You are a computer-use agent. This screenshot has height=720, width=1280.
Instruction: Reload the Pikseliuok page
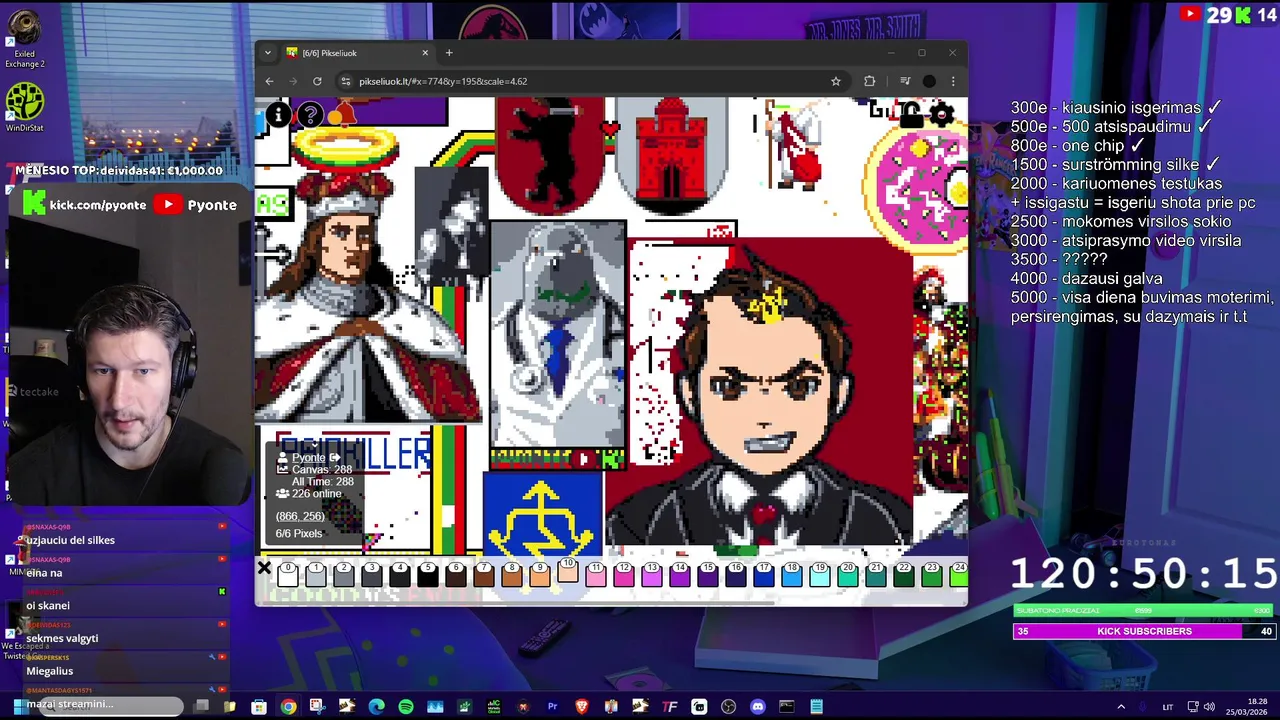pyautogui.click(x=317, y=81)
